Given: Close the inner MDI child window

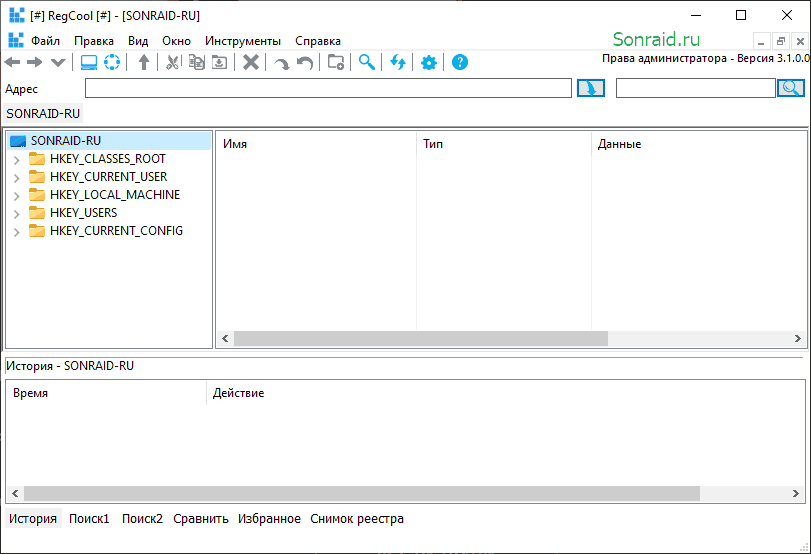Looking at the screenshot, I should pos(800,41).
